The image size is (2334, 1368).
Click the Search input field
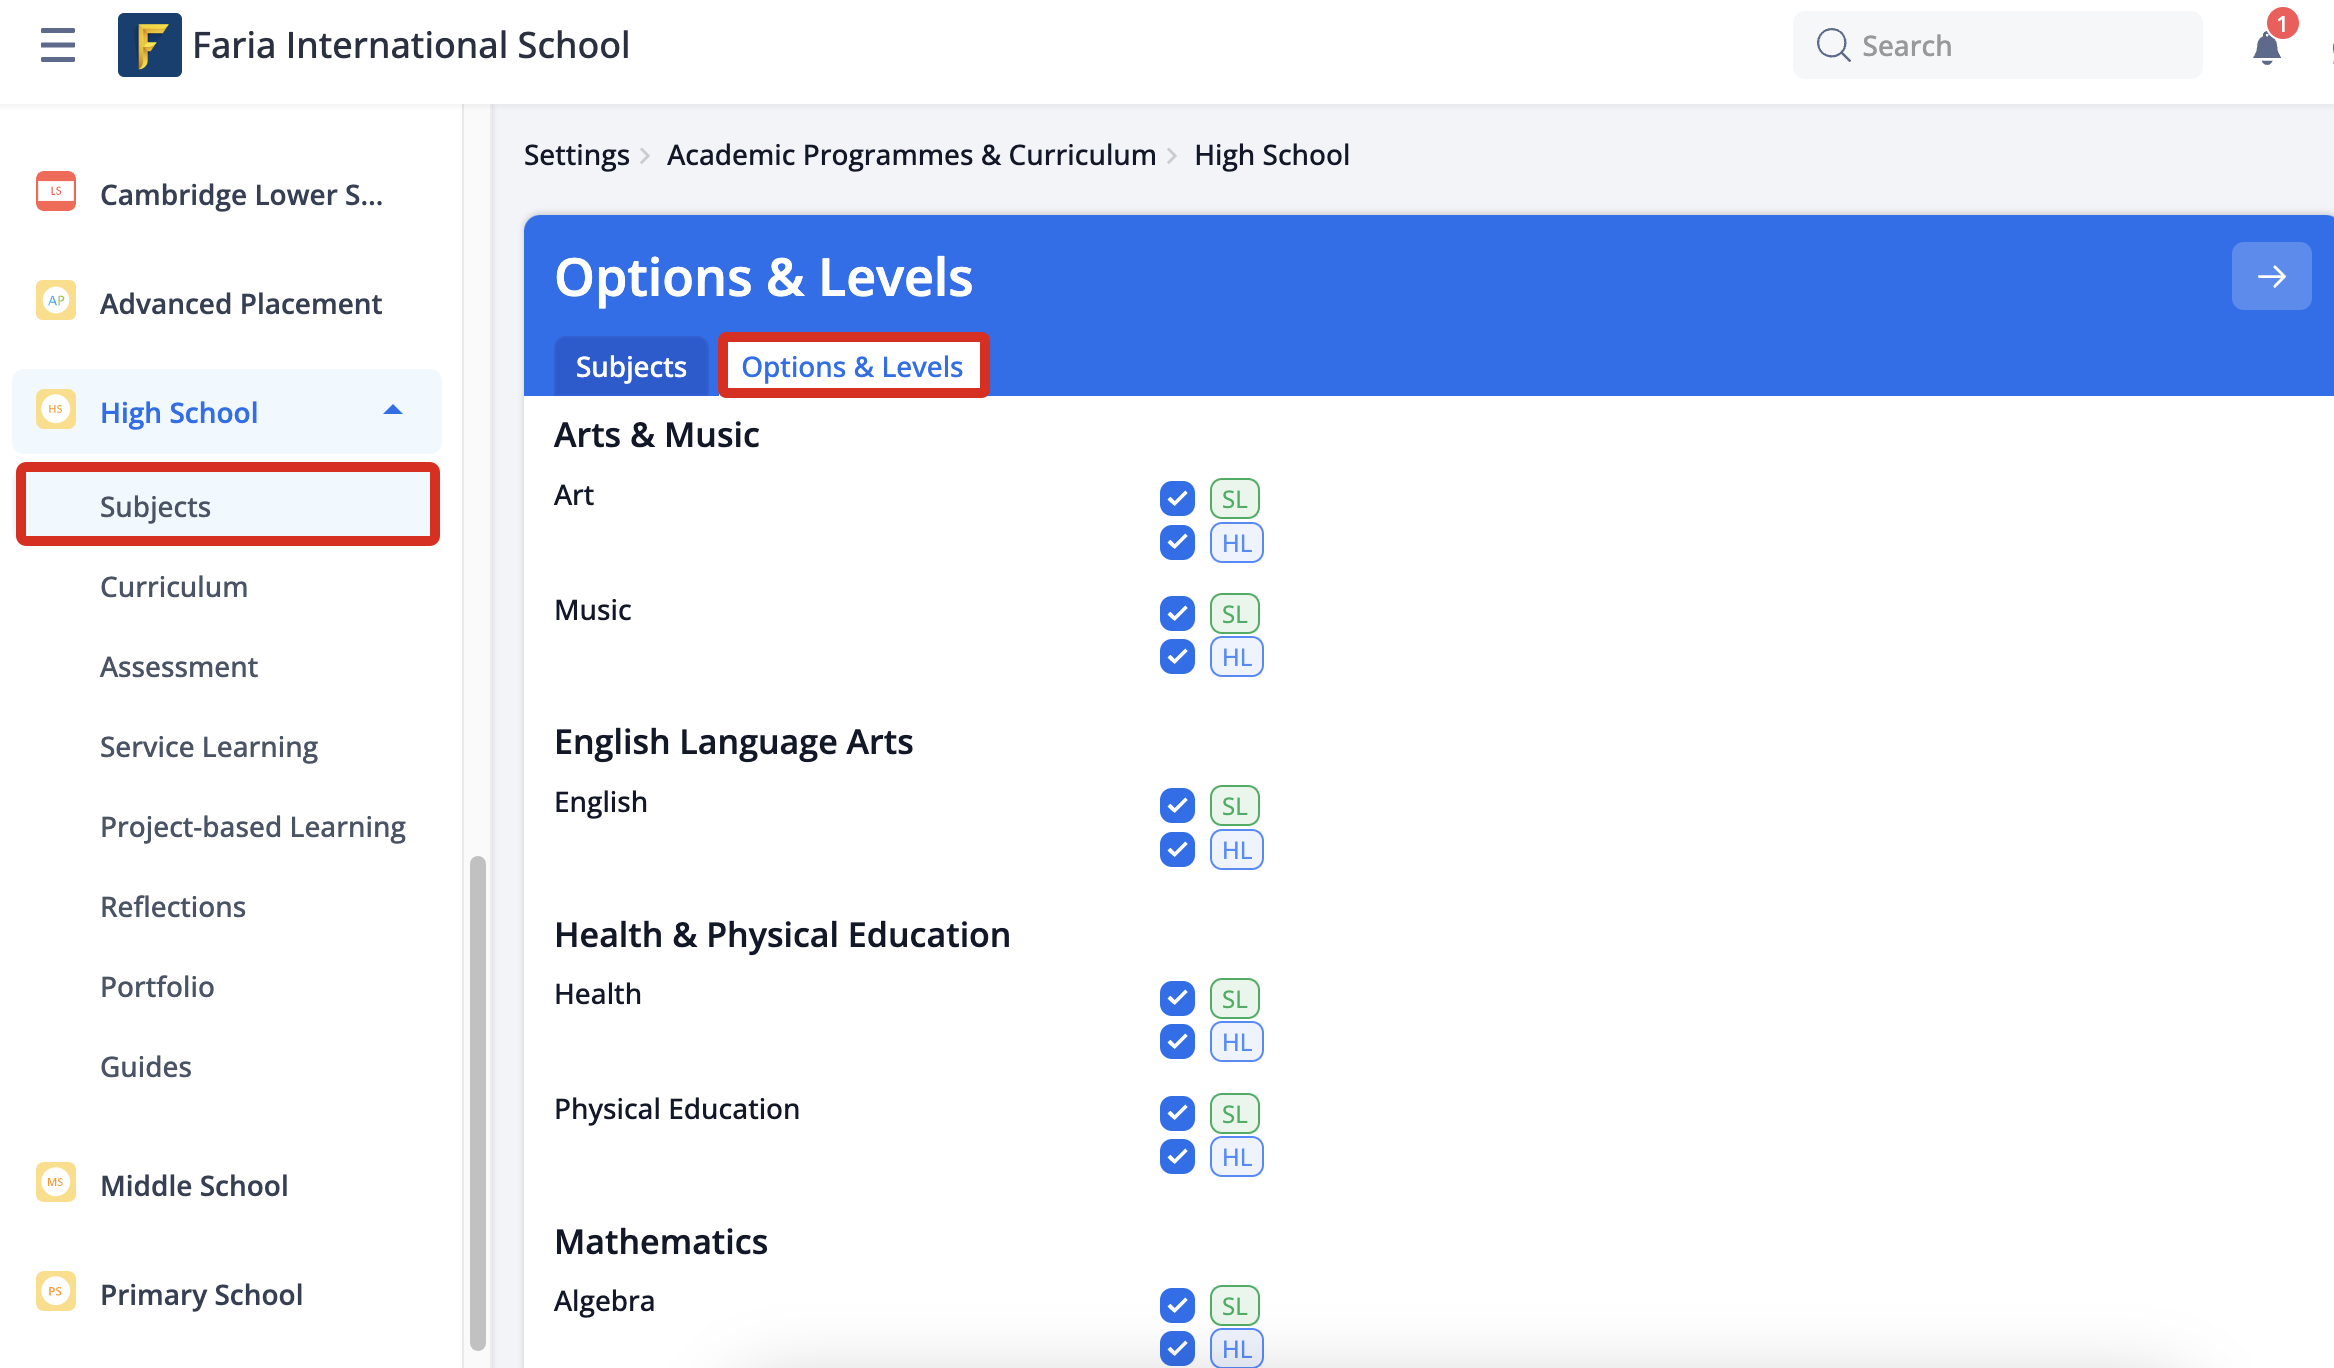[1997, 45]
